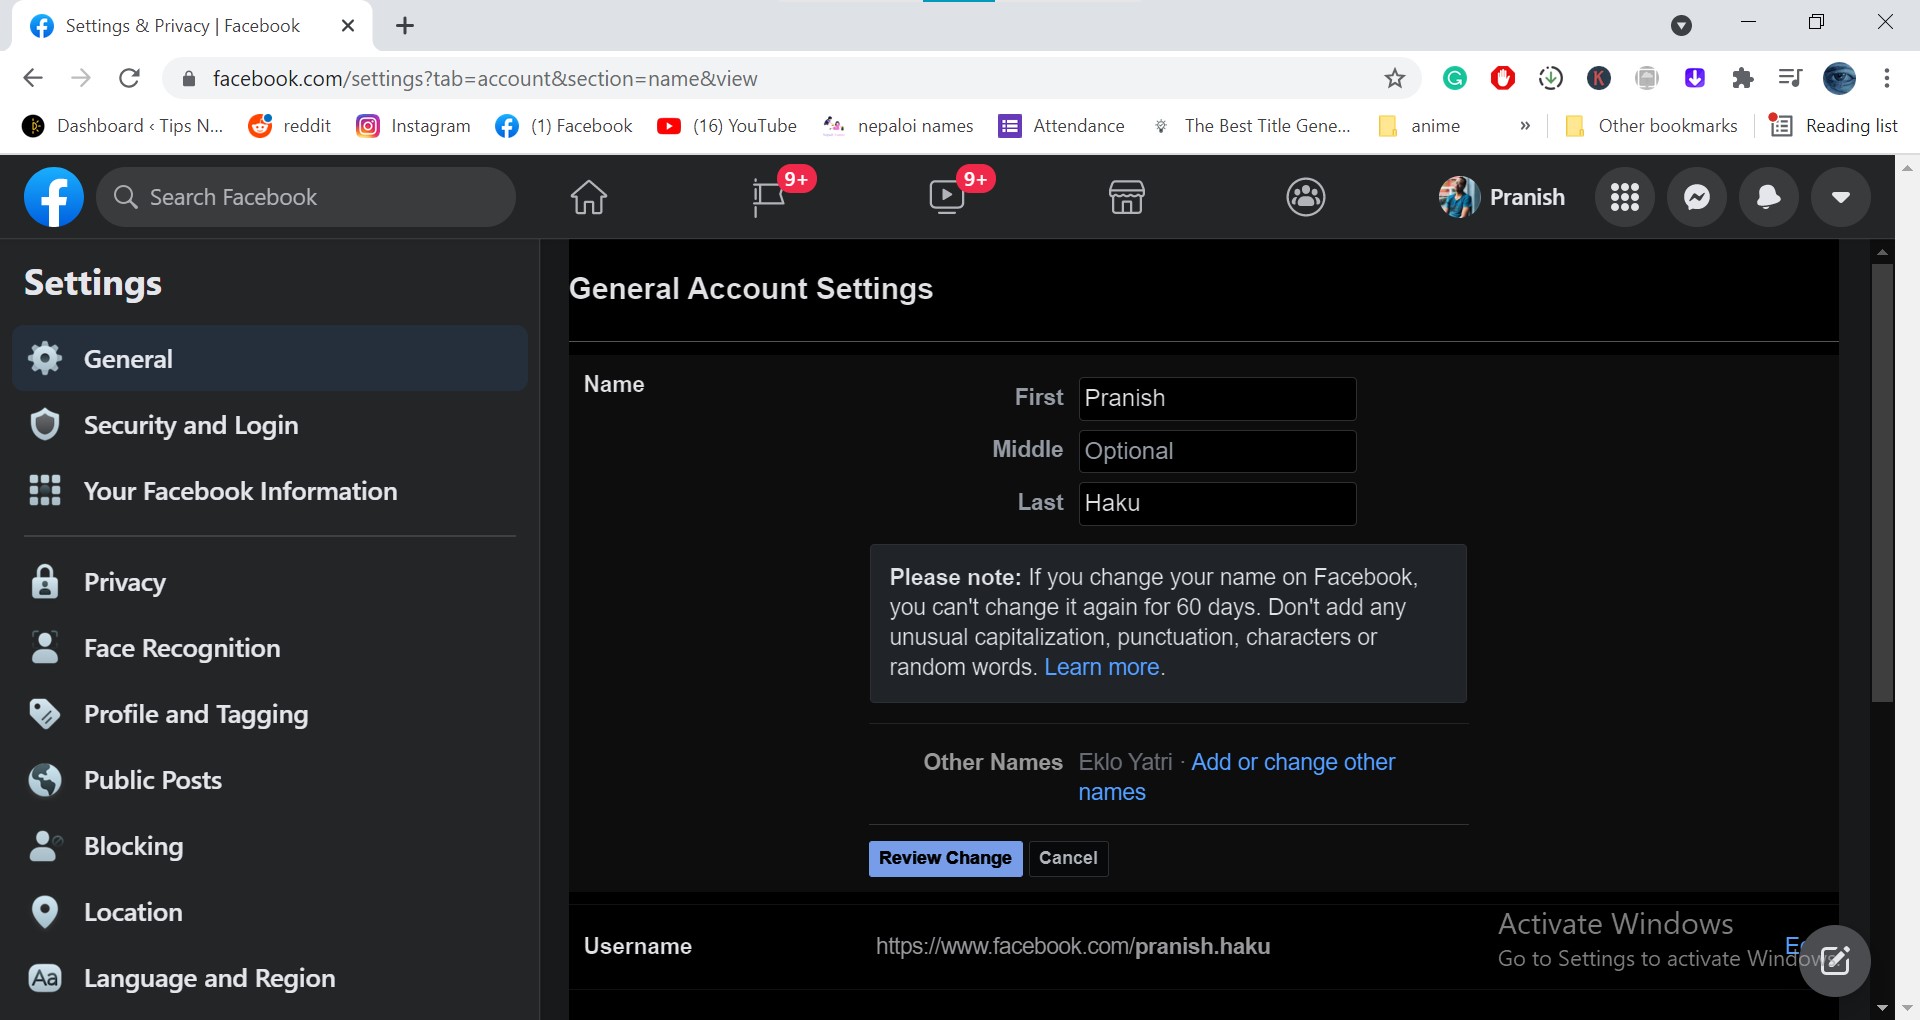Click the Facebook logo icon

[x=54, y=197]
